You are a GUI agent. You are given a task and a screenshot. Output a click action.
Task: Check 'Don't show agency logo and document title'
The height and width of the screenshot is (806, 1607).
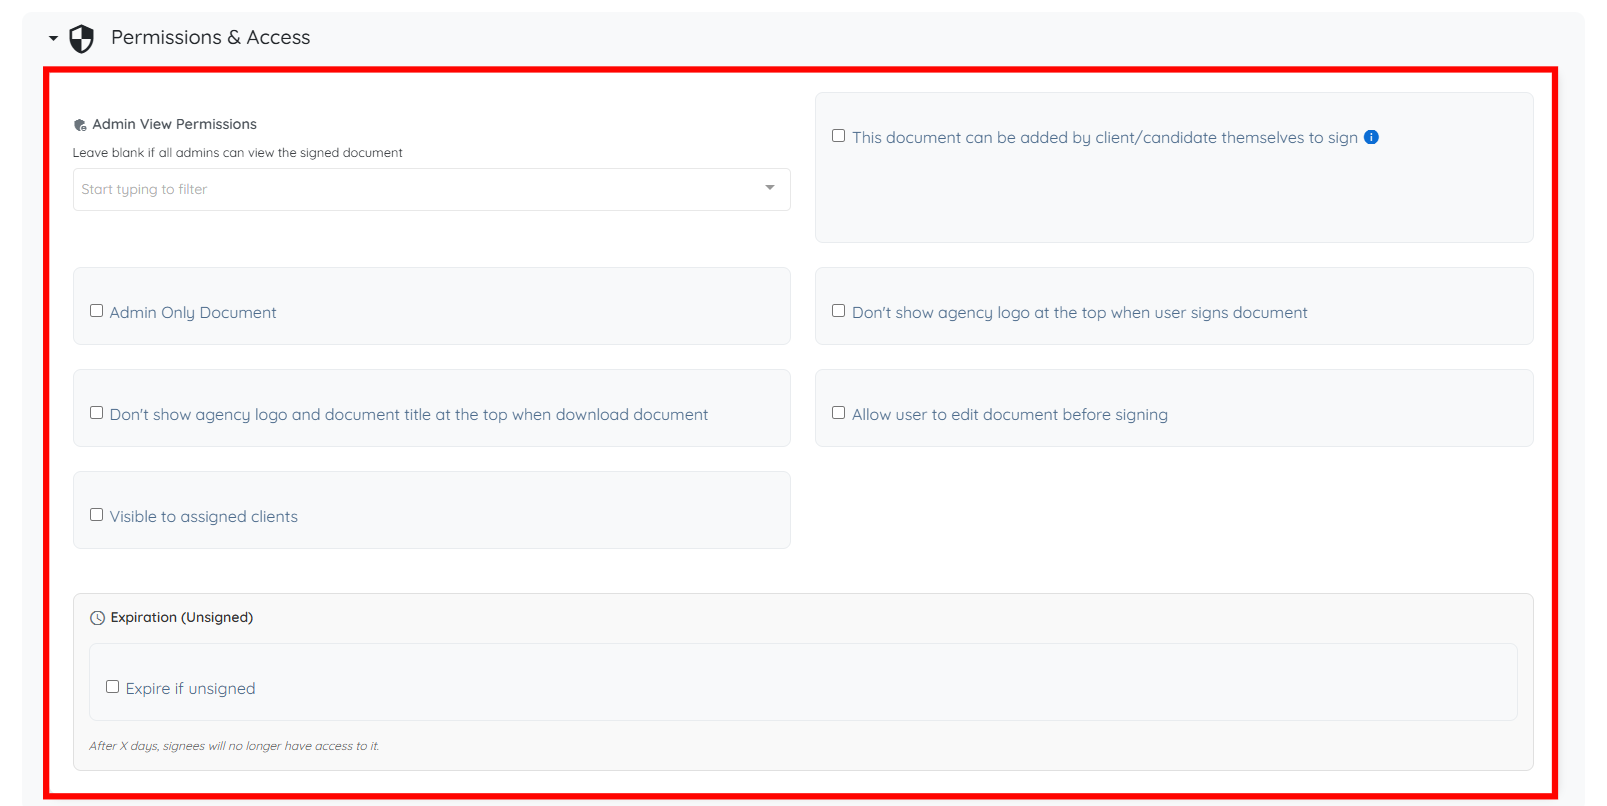click(x=96, y=413)
